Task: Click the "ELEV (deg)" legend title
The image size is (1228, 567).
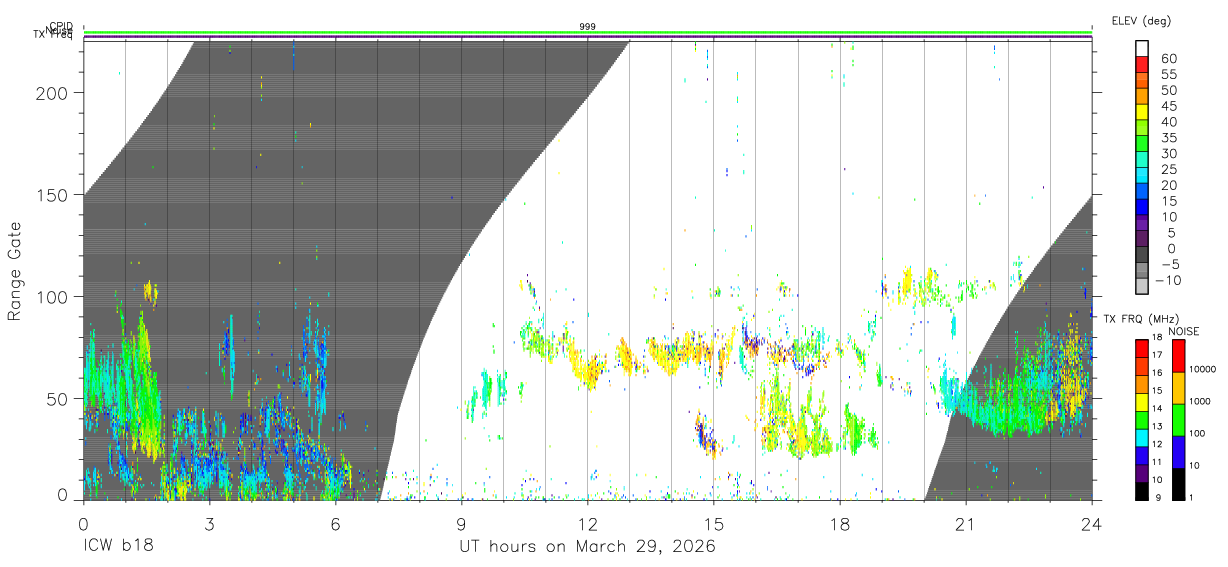Action: click(x=1141, y=20)
